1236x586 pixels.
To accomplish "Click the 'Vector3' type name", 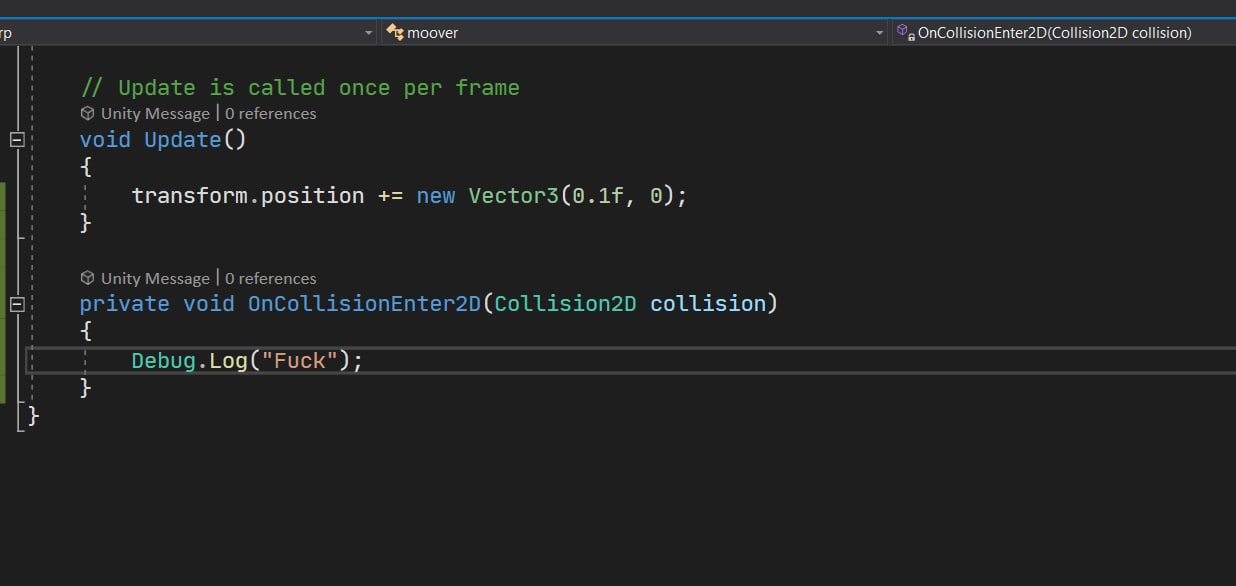I will pyautogui.click(x=514, y=196).
